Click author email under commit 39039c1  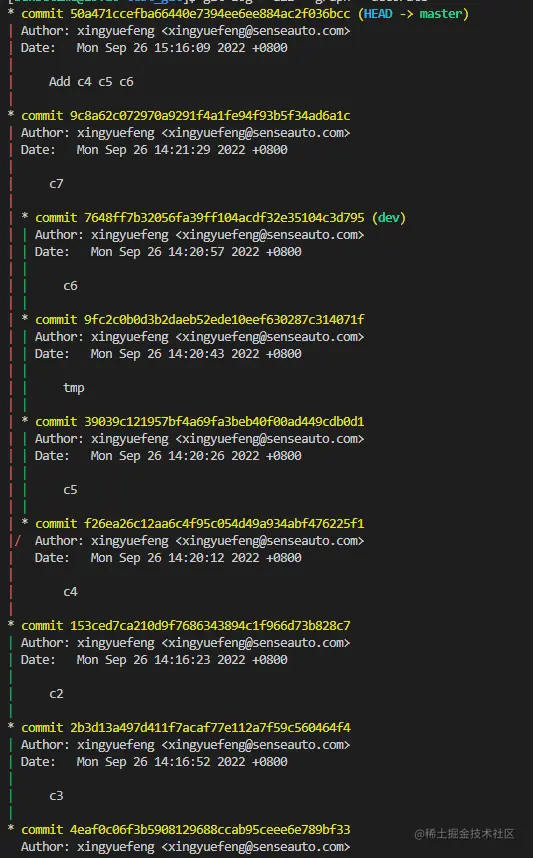(x=270, y=439)
